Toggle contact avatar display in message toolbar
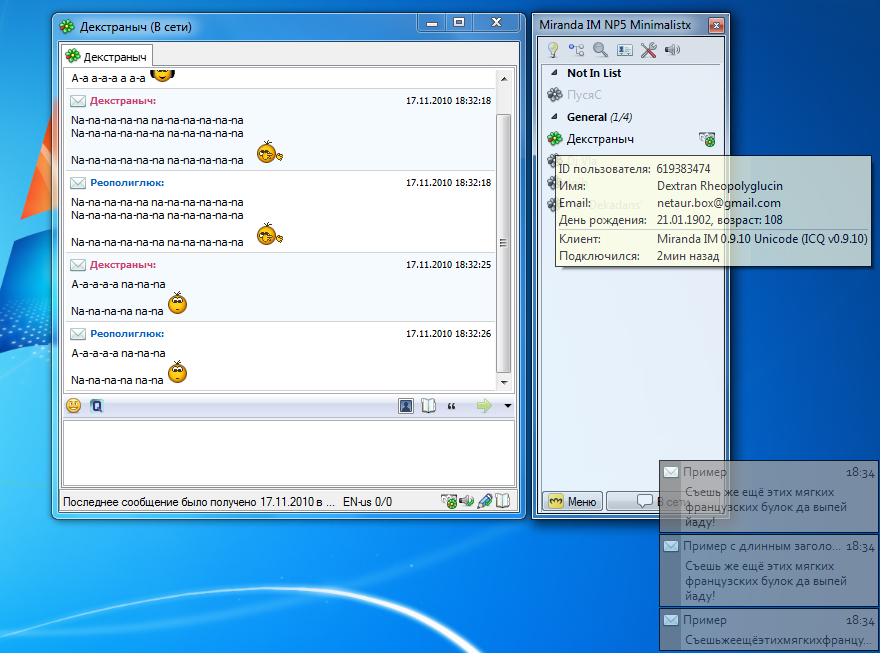 point(406,406)
